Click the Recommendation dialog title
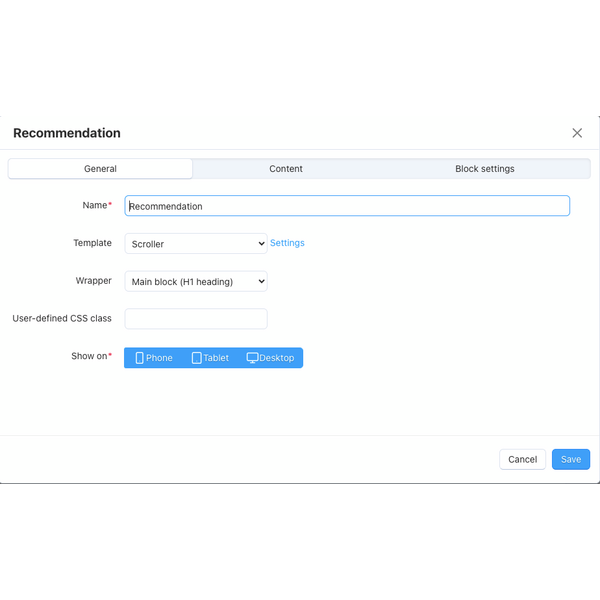600x600 pixels. (67, 133)
